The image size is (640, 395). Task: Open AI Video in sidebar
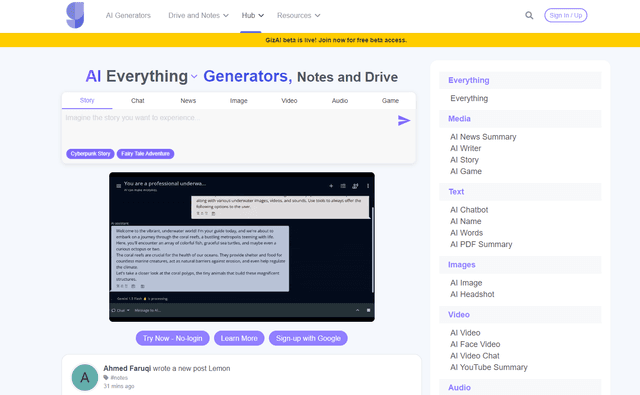pos(465,333)
